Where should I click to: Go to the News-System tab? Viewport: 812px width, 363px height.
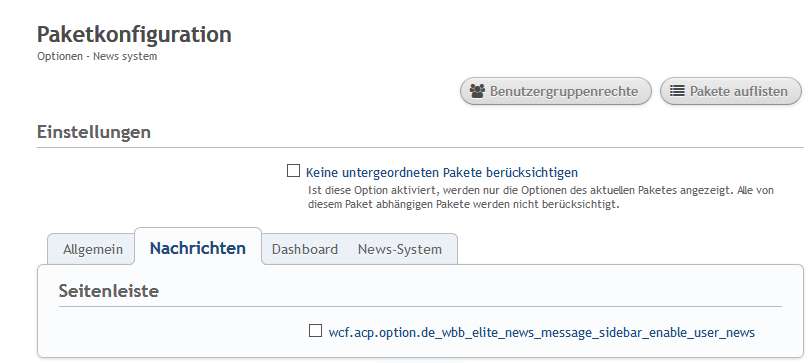point(400,249)
